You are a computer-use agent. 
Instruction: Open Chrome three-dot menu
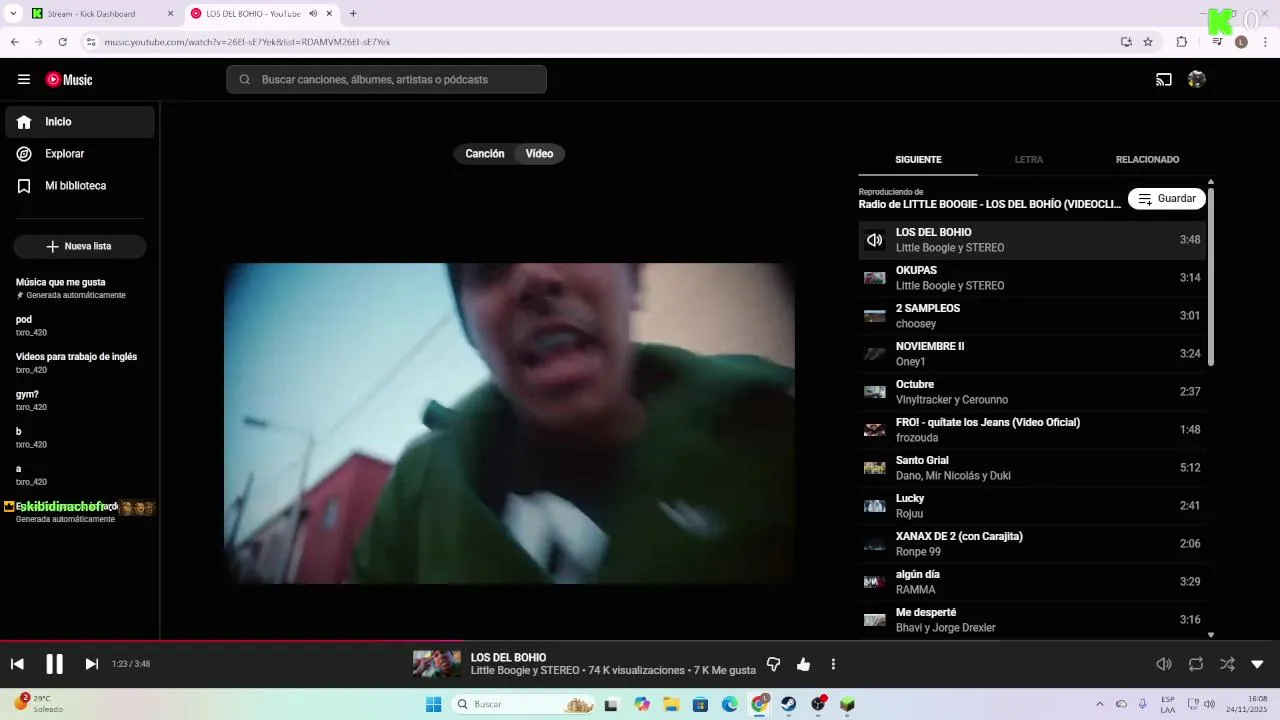point(1266,42)
